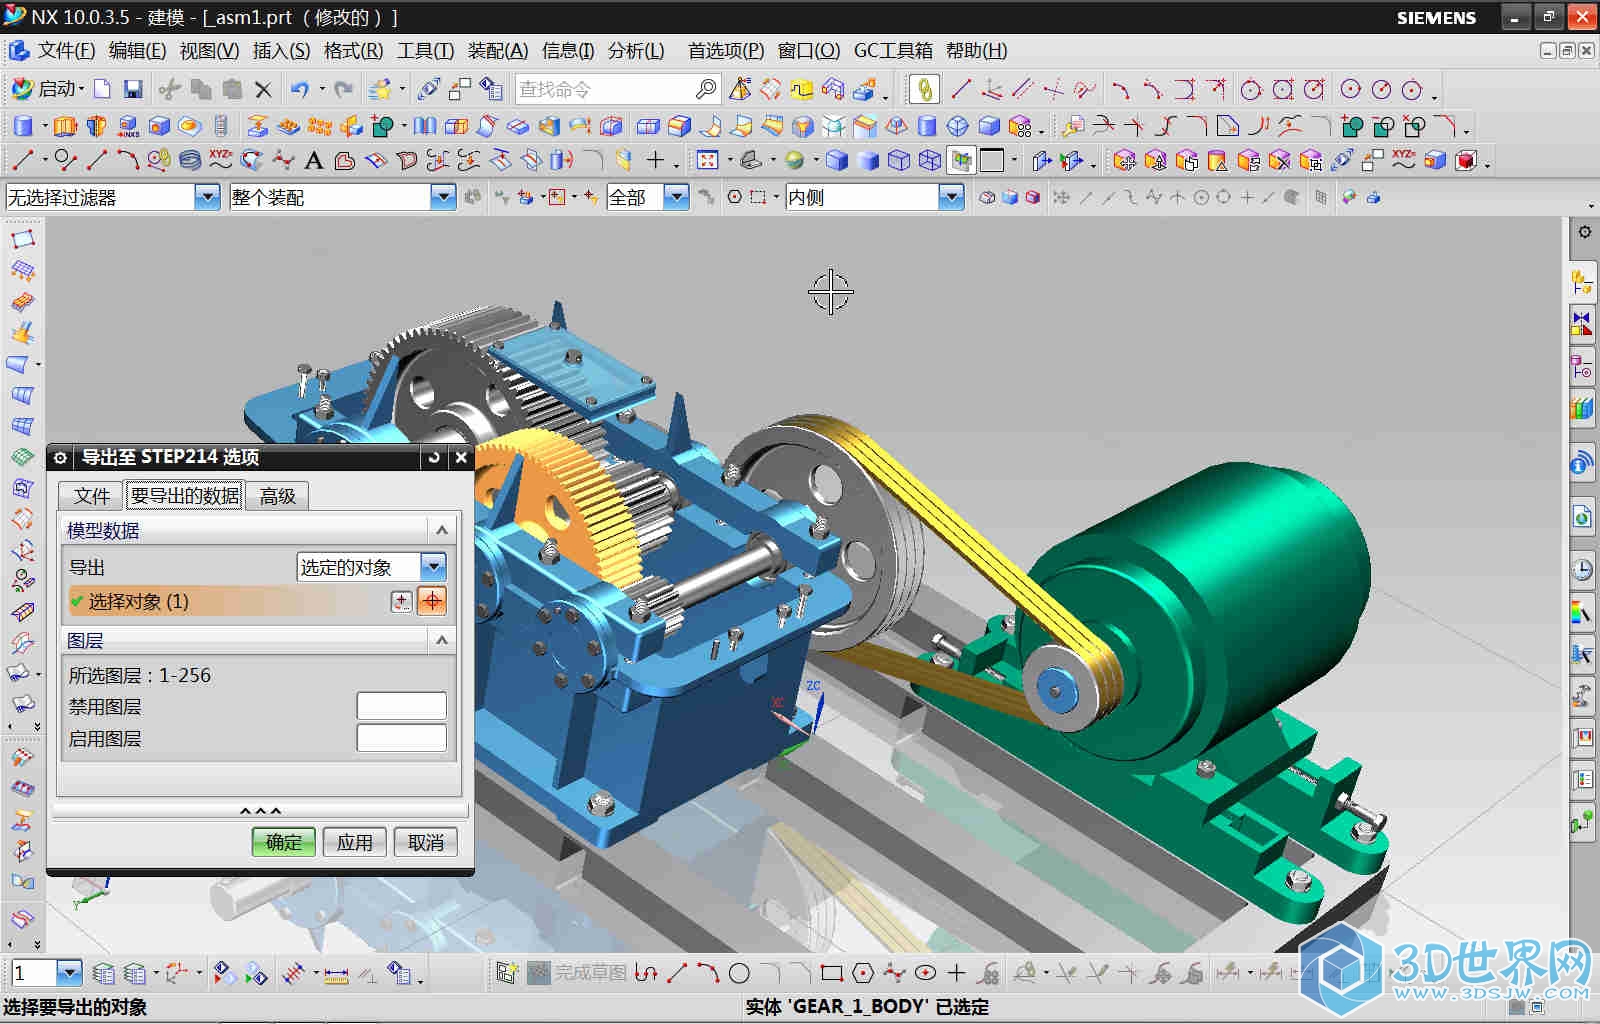The image size is (1600, 1024).
Task: Click the 启用图层 input field
Action: (x=402, y=738)
